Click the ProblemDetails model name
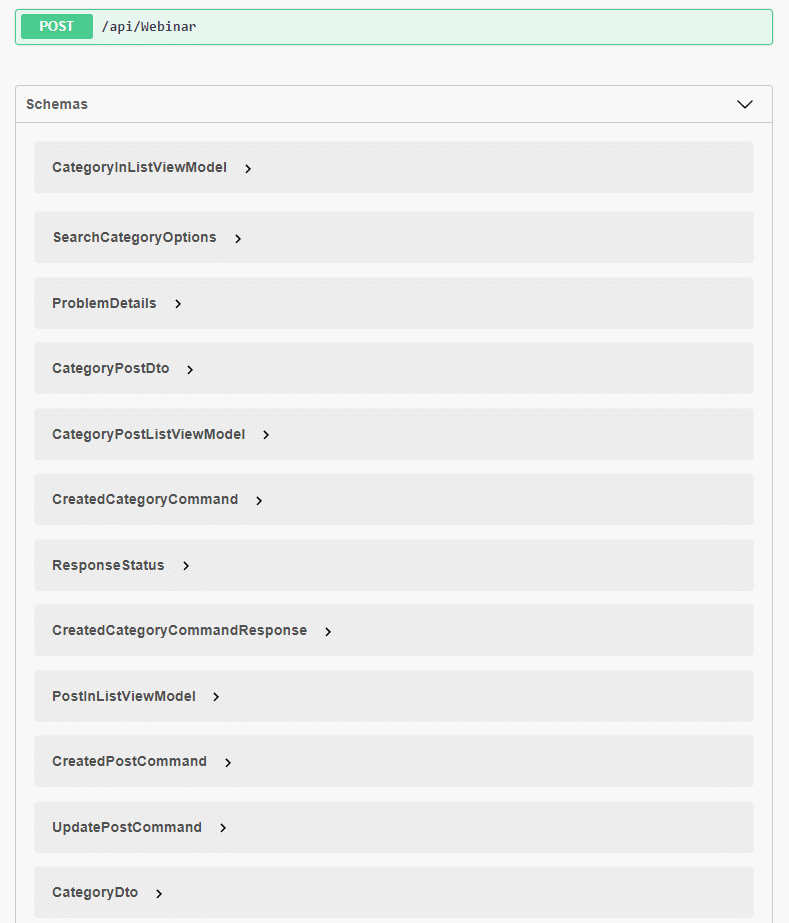Screen dimensions: 789x923 [104, 303]
